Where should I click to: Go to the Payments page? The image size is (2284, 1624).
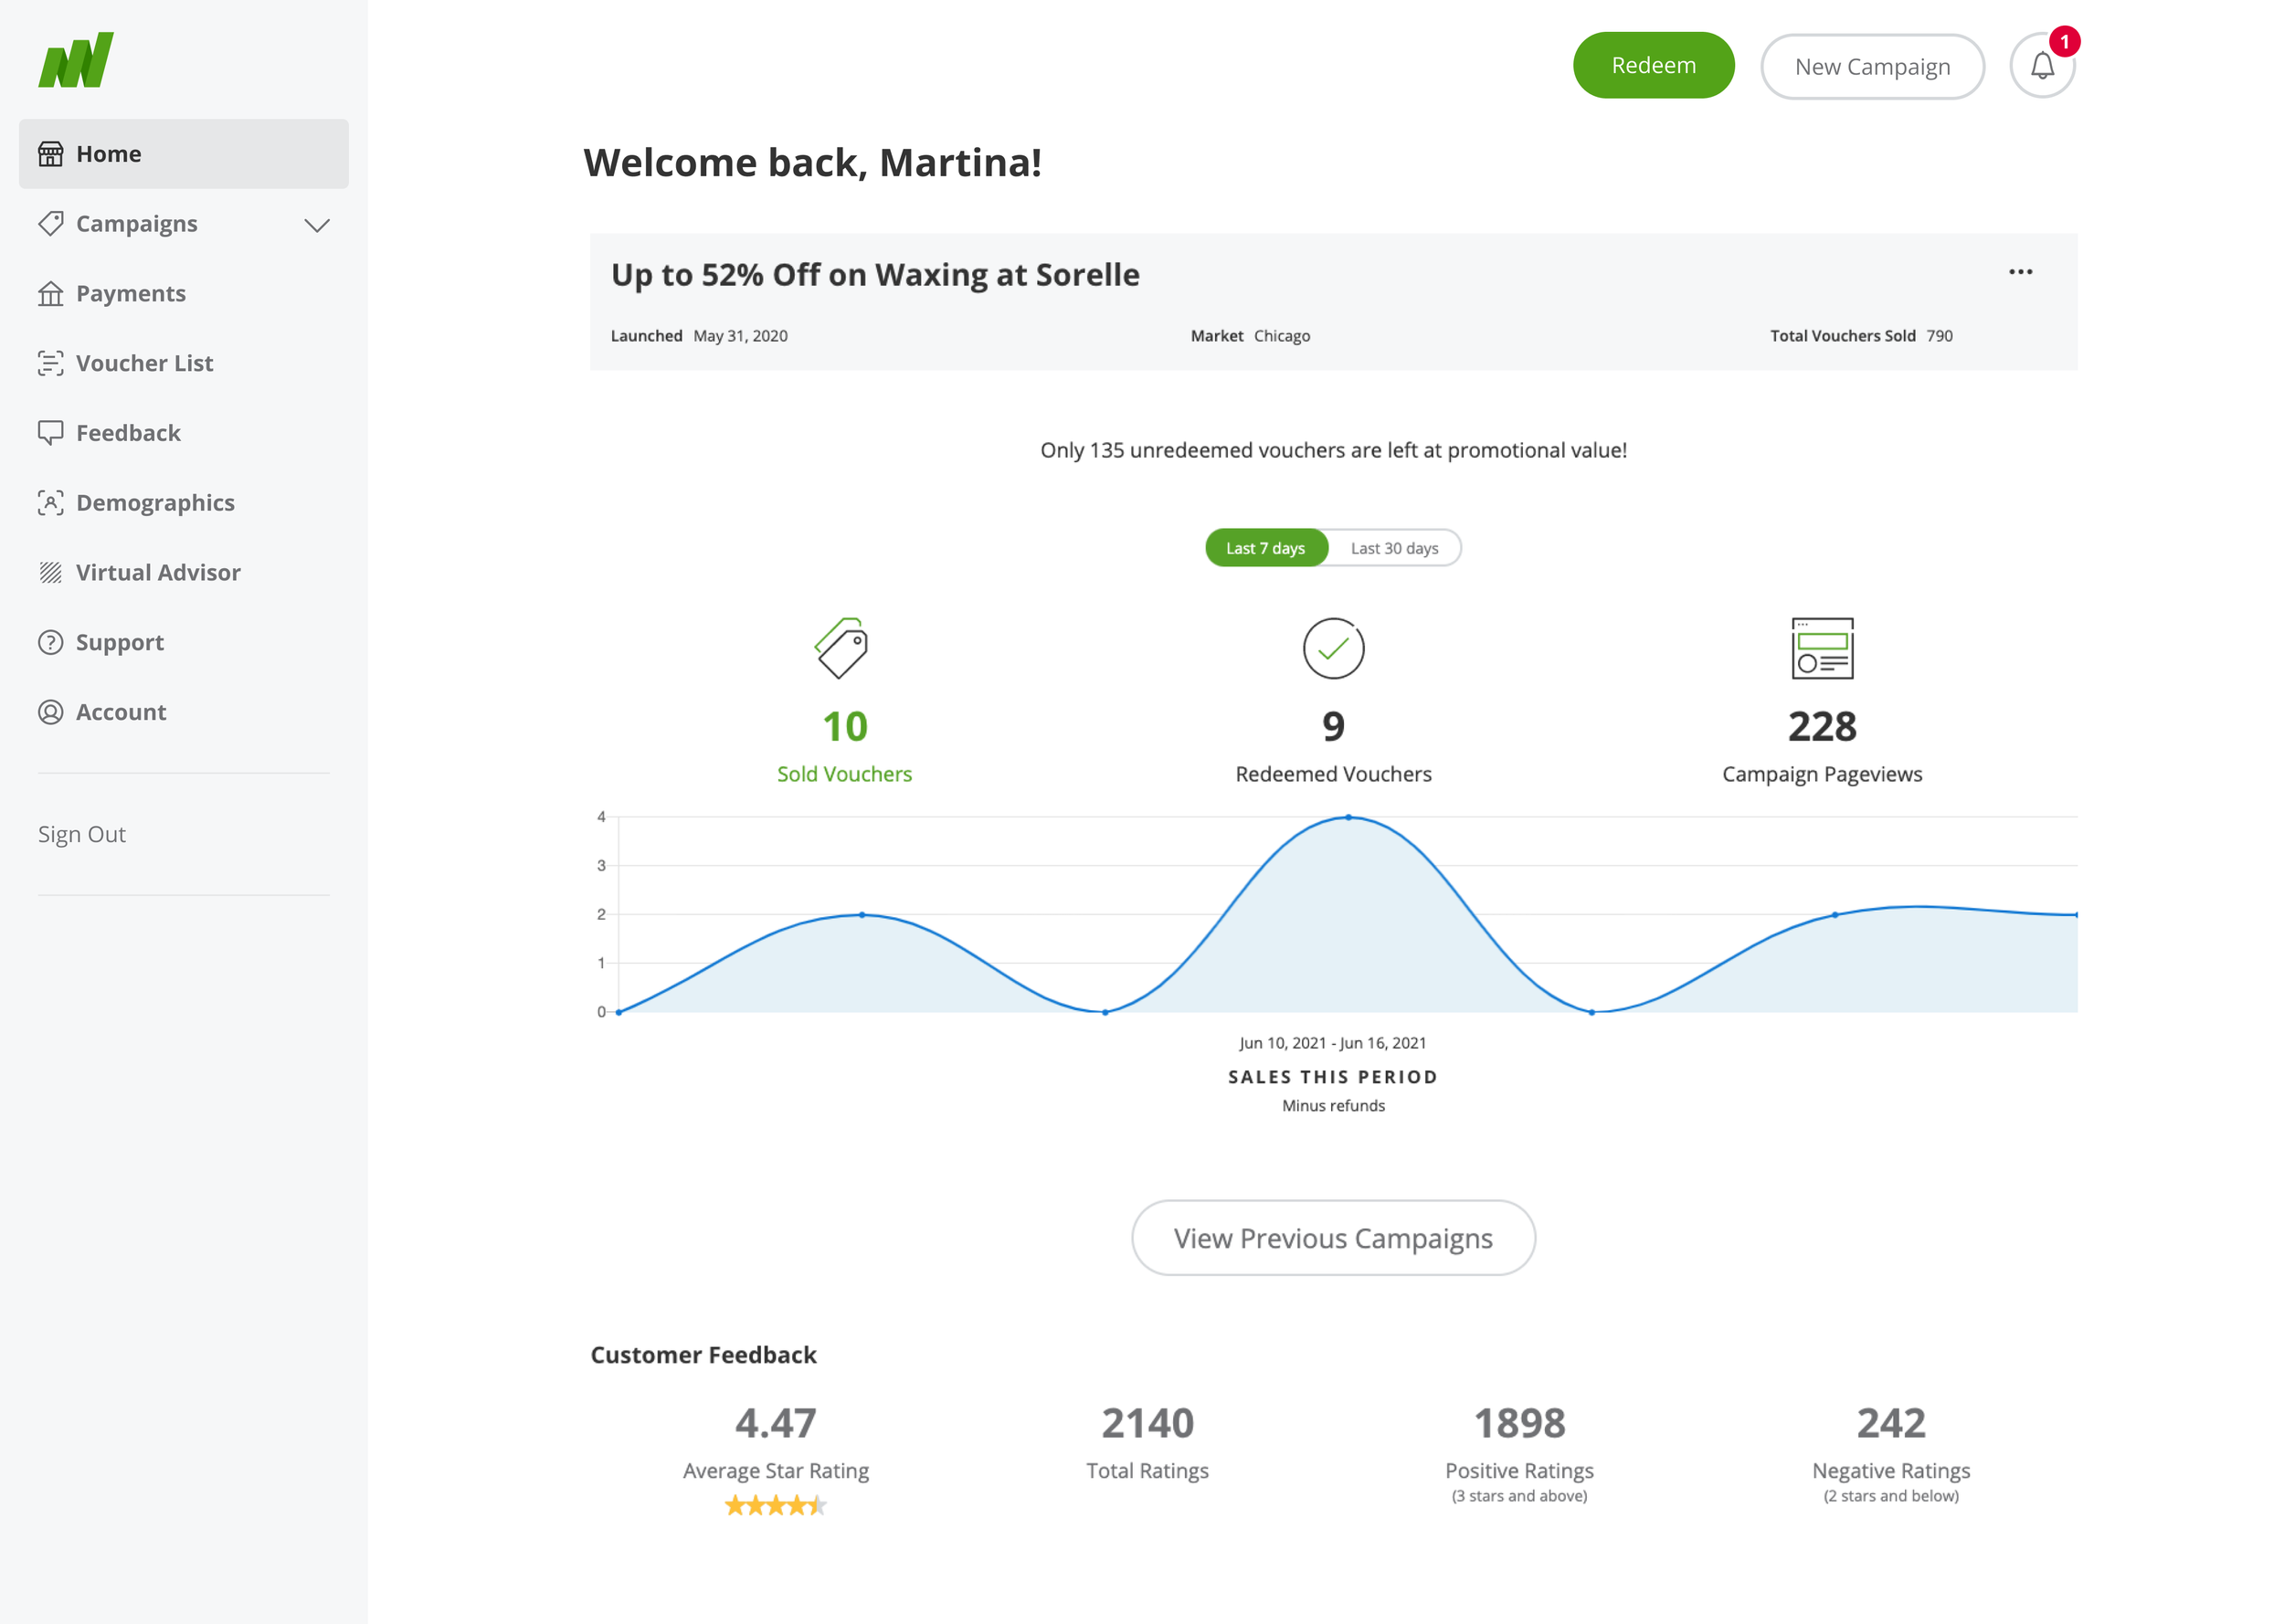(130, 293)
